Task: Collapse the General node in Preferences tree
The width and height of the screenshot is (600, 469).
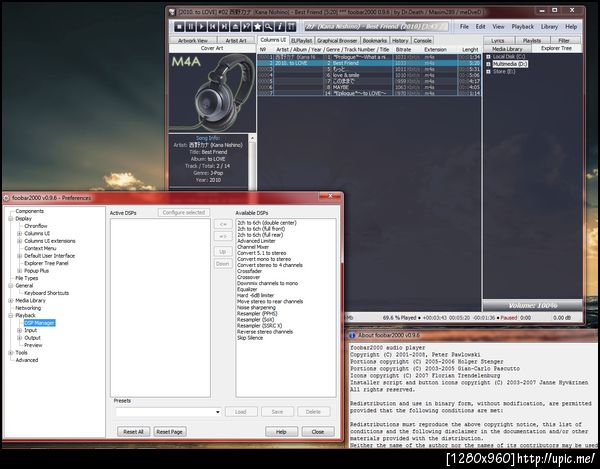Action: (x=11, y=286)
